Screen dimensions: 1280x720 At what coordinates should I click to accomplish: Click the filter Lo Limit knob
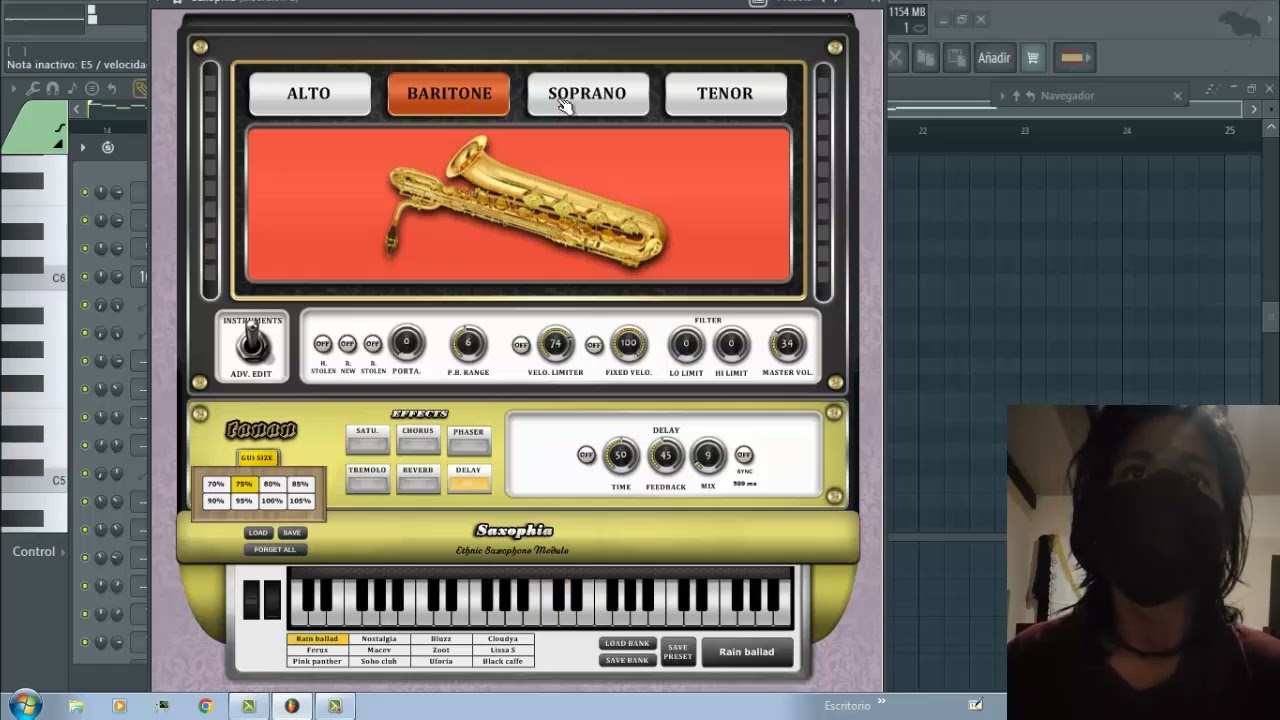click(686, 345)
